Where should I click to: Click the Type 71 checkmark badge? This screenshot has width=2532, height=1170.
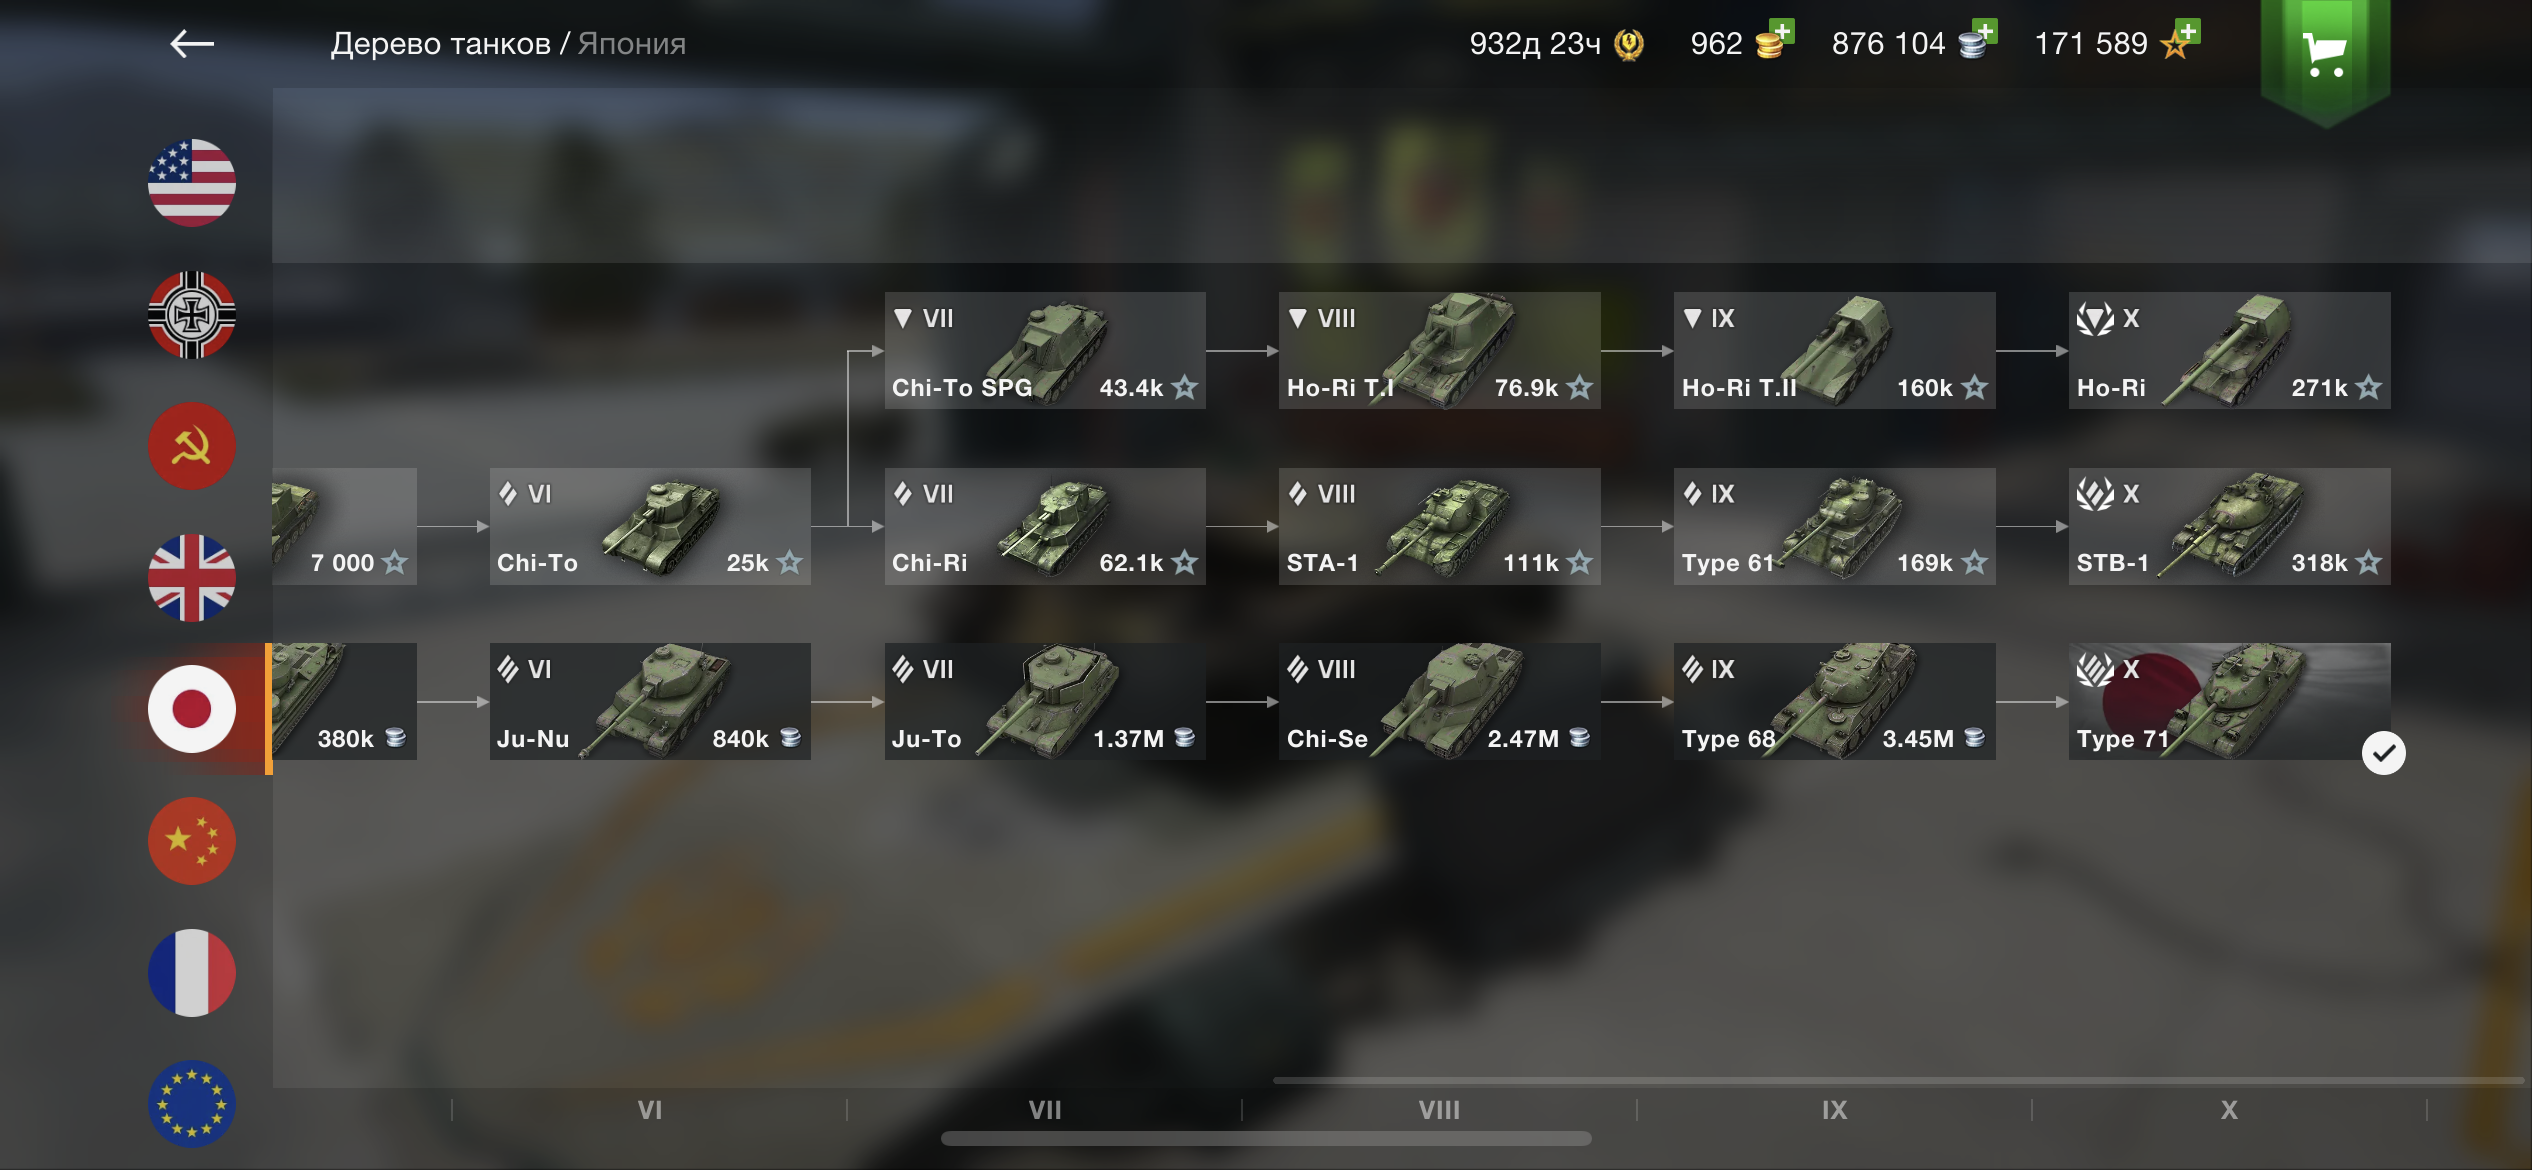[2384, 753]
